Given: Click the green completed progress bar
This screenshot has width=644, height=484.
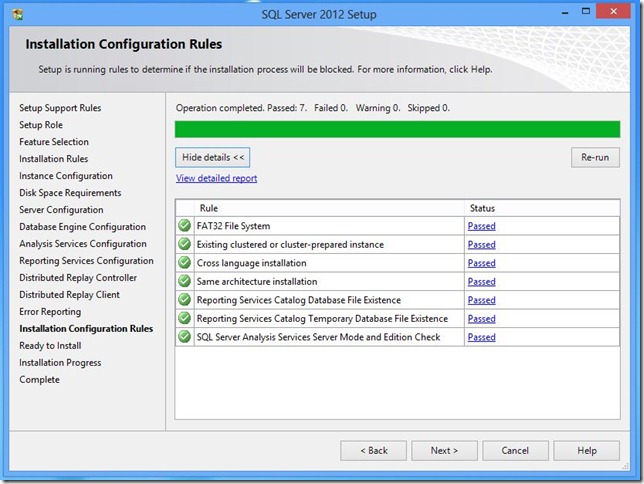Looking at the screenshot, I should (x=397, y=129).
